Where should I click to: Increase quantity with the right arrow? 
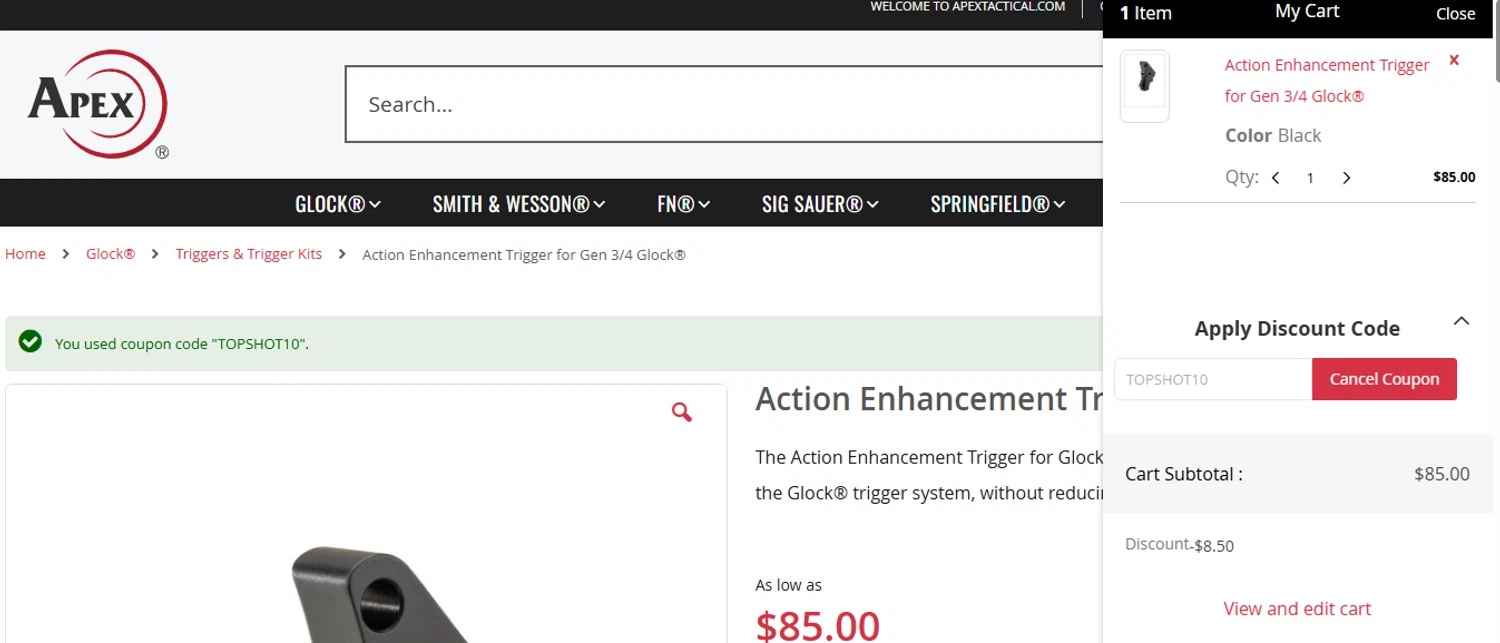(x=1346, y=178)
